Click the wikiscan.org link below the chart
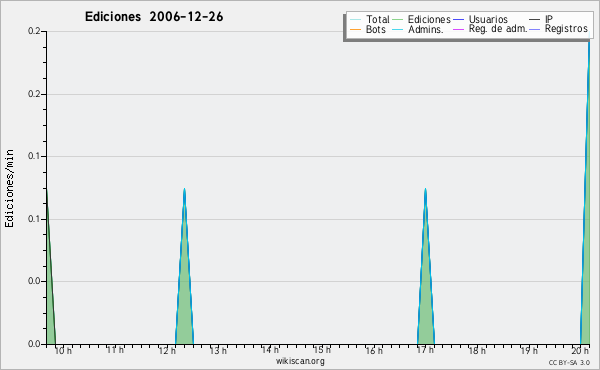Viewport: 600px width, 370px height. (300, 361)
